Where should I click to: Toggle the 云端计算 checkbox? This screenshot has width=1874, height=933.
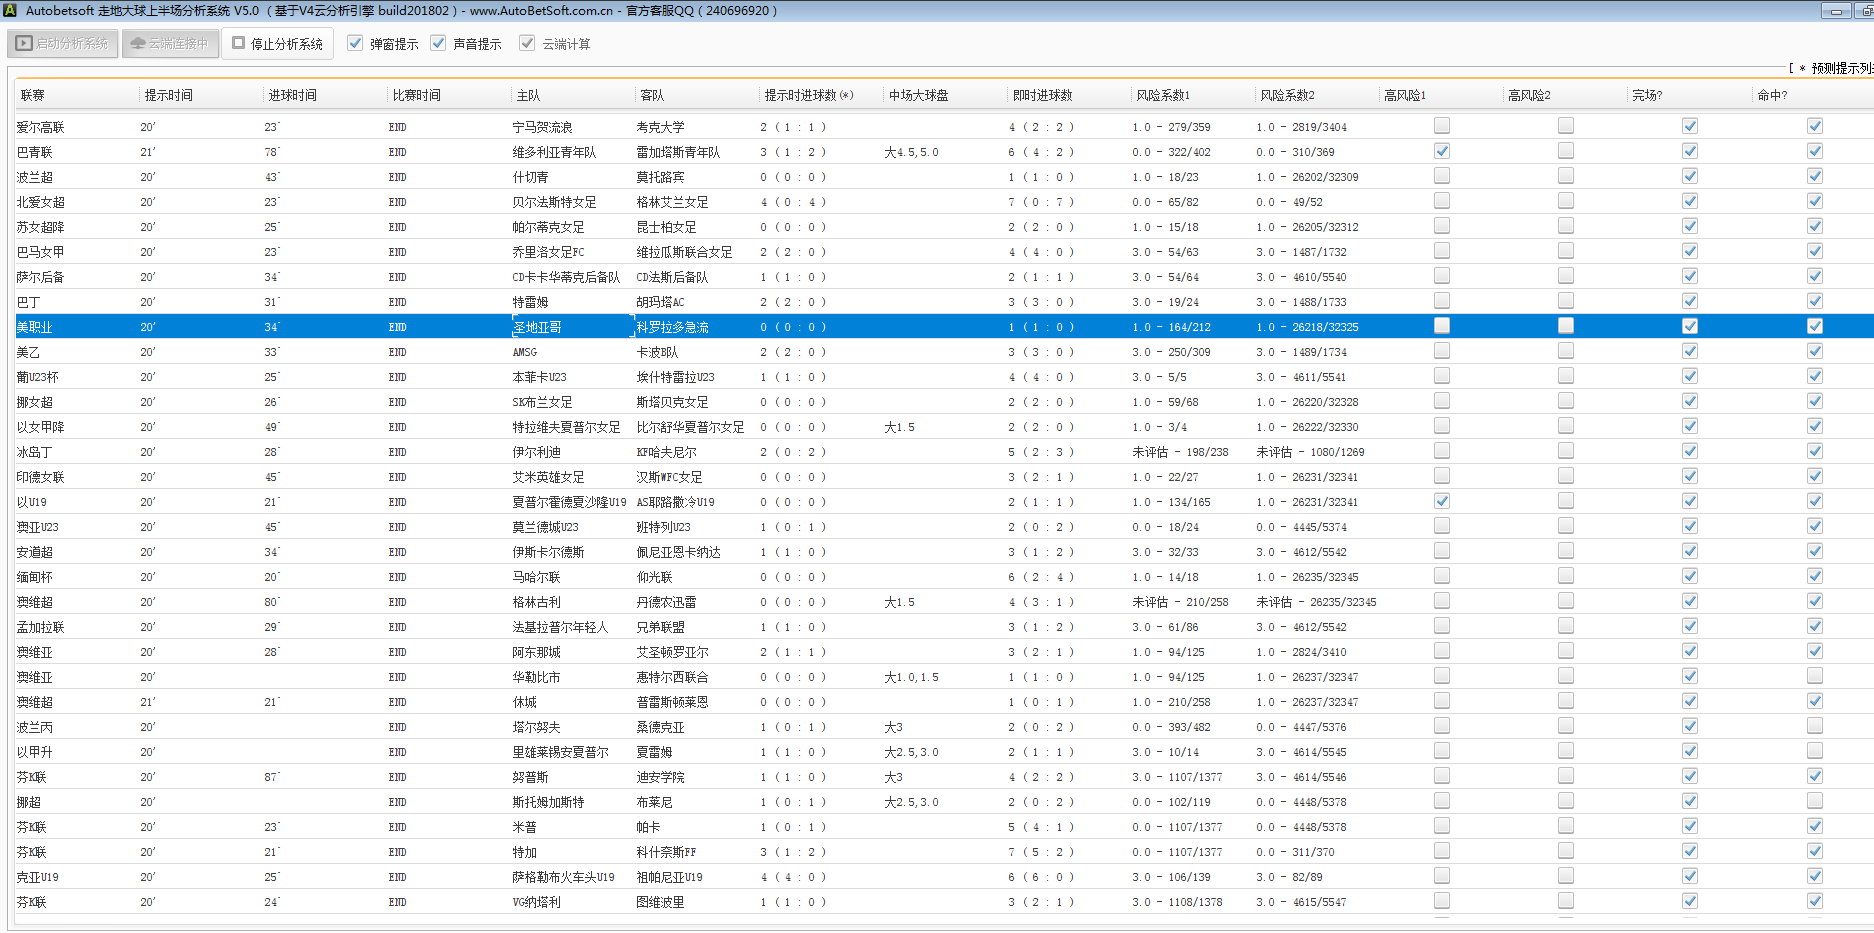pos(527,43)
